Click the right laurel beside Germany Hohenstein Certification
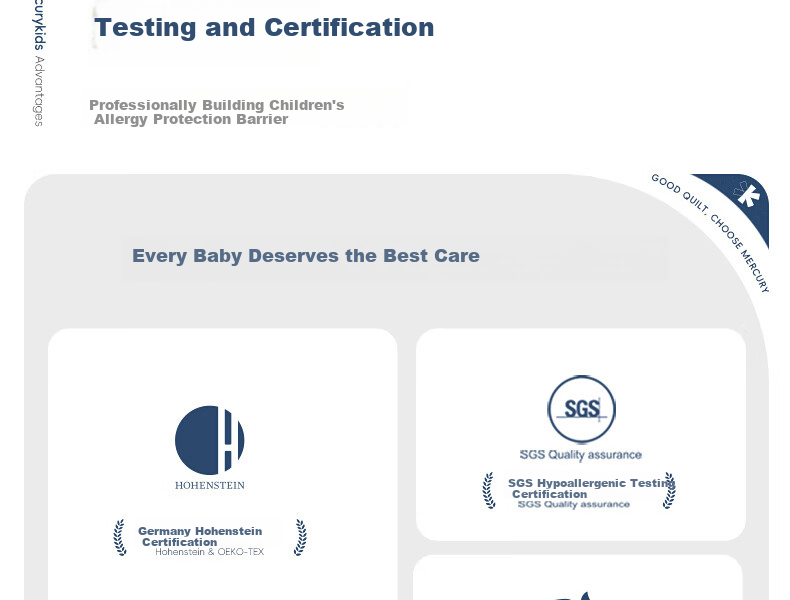The image size is (790, 600). (x=300, y=538)
